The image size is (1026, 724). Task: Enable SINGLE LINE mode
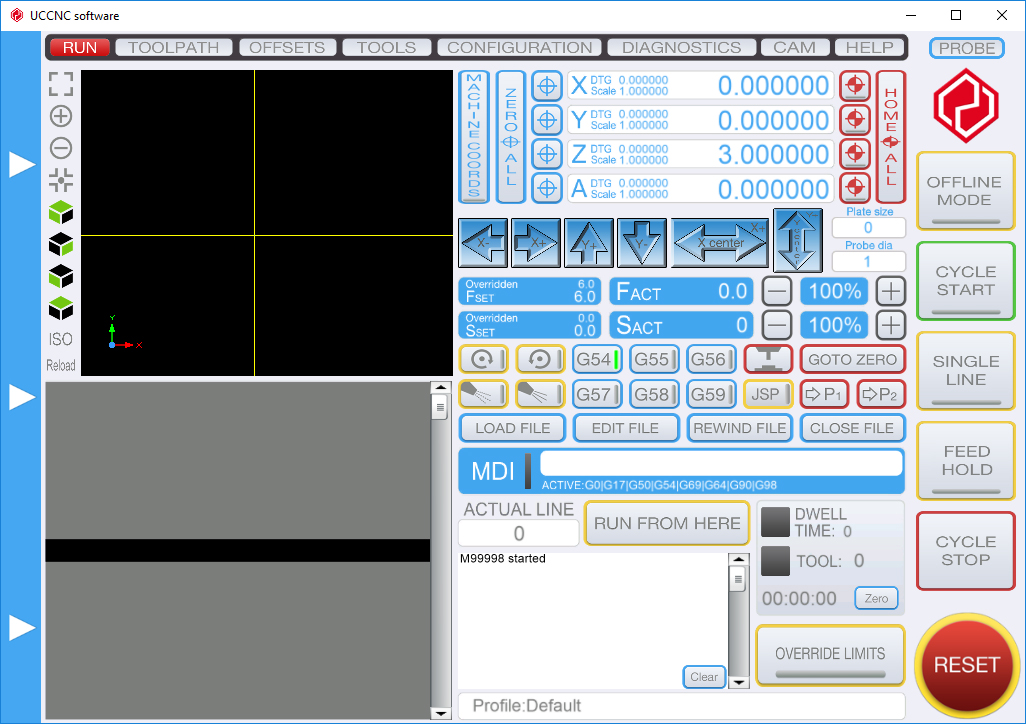(965, 371)
